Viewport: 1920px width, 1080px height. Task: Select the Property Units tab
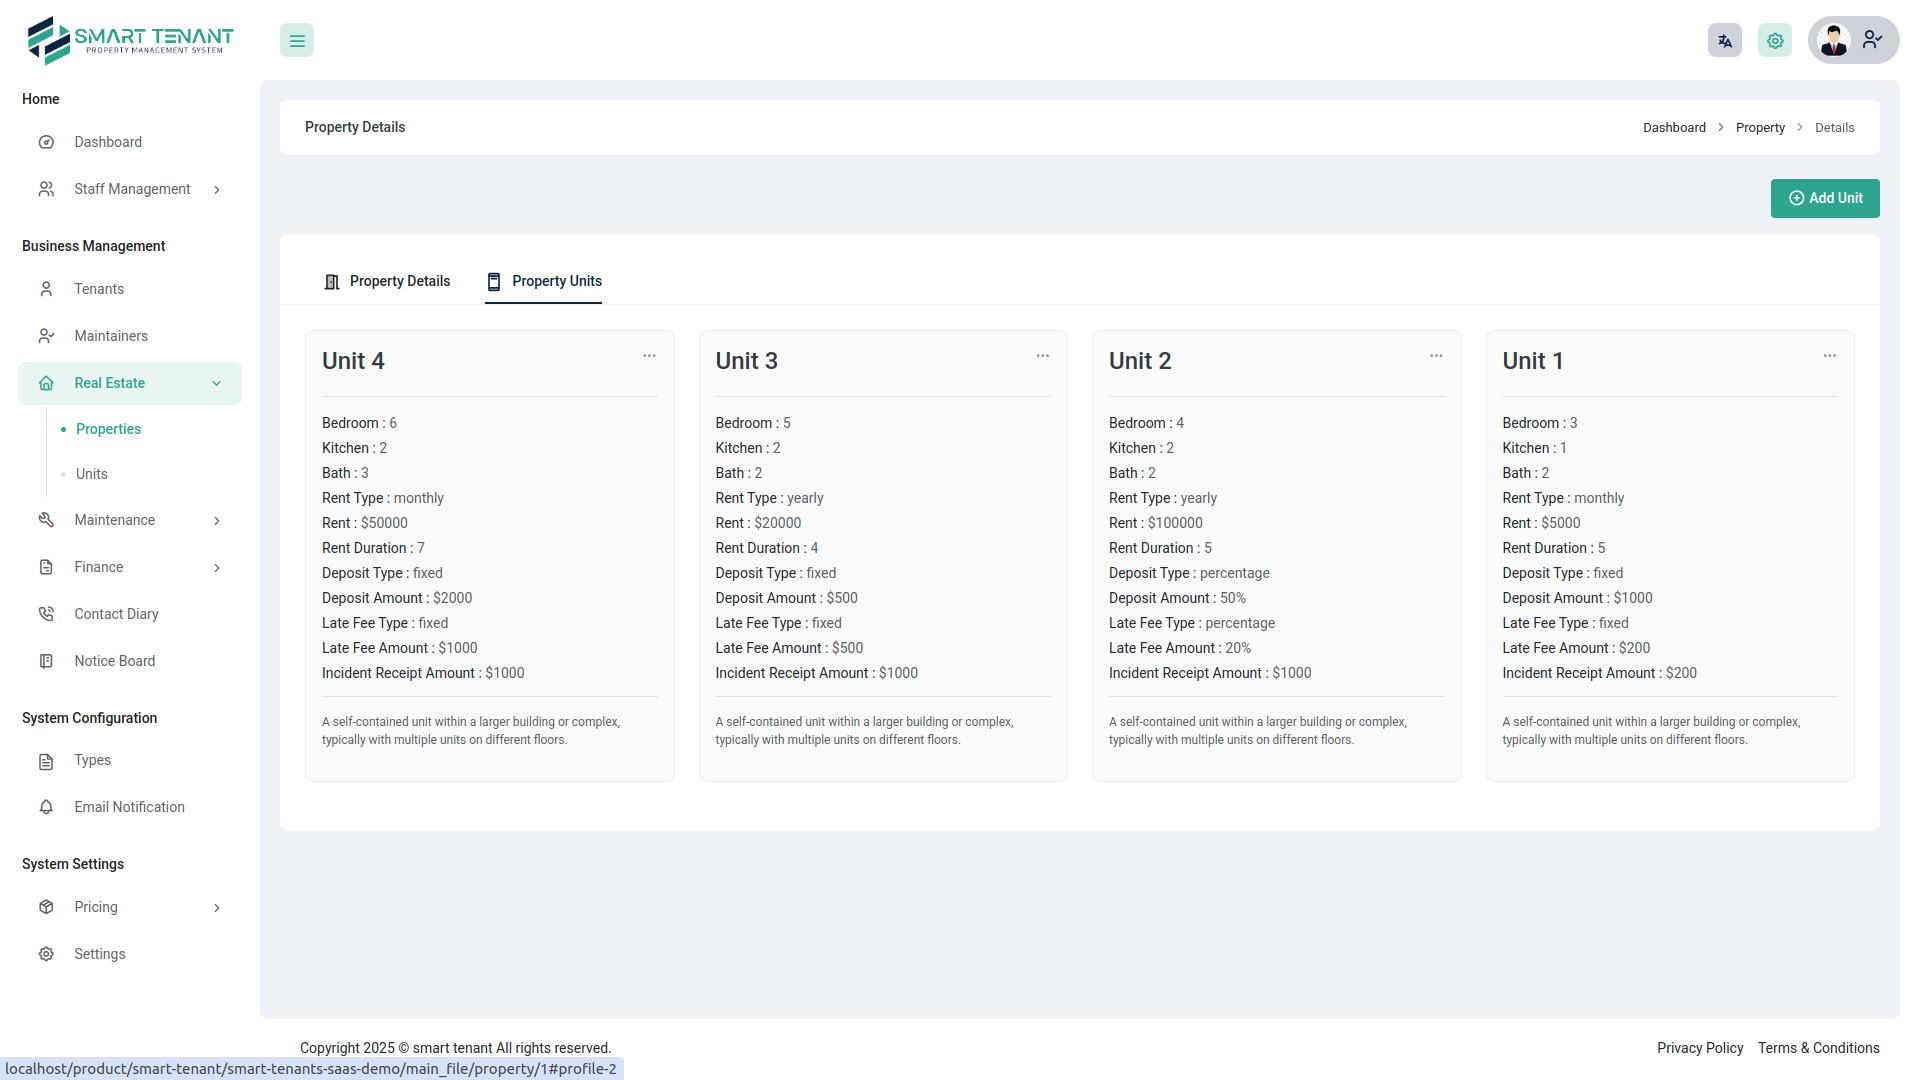tap(544, 282)
